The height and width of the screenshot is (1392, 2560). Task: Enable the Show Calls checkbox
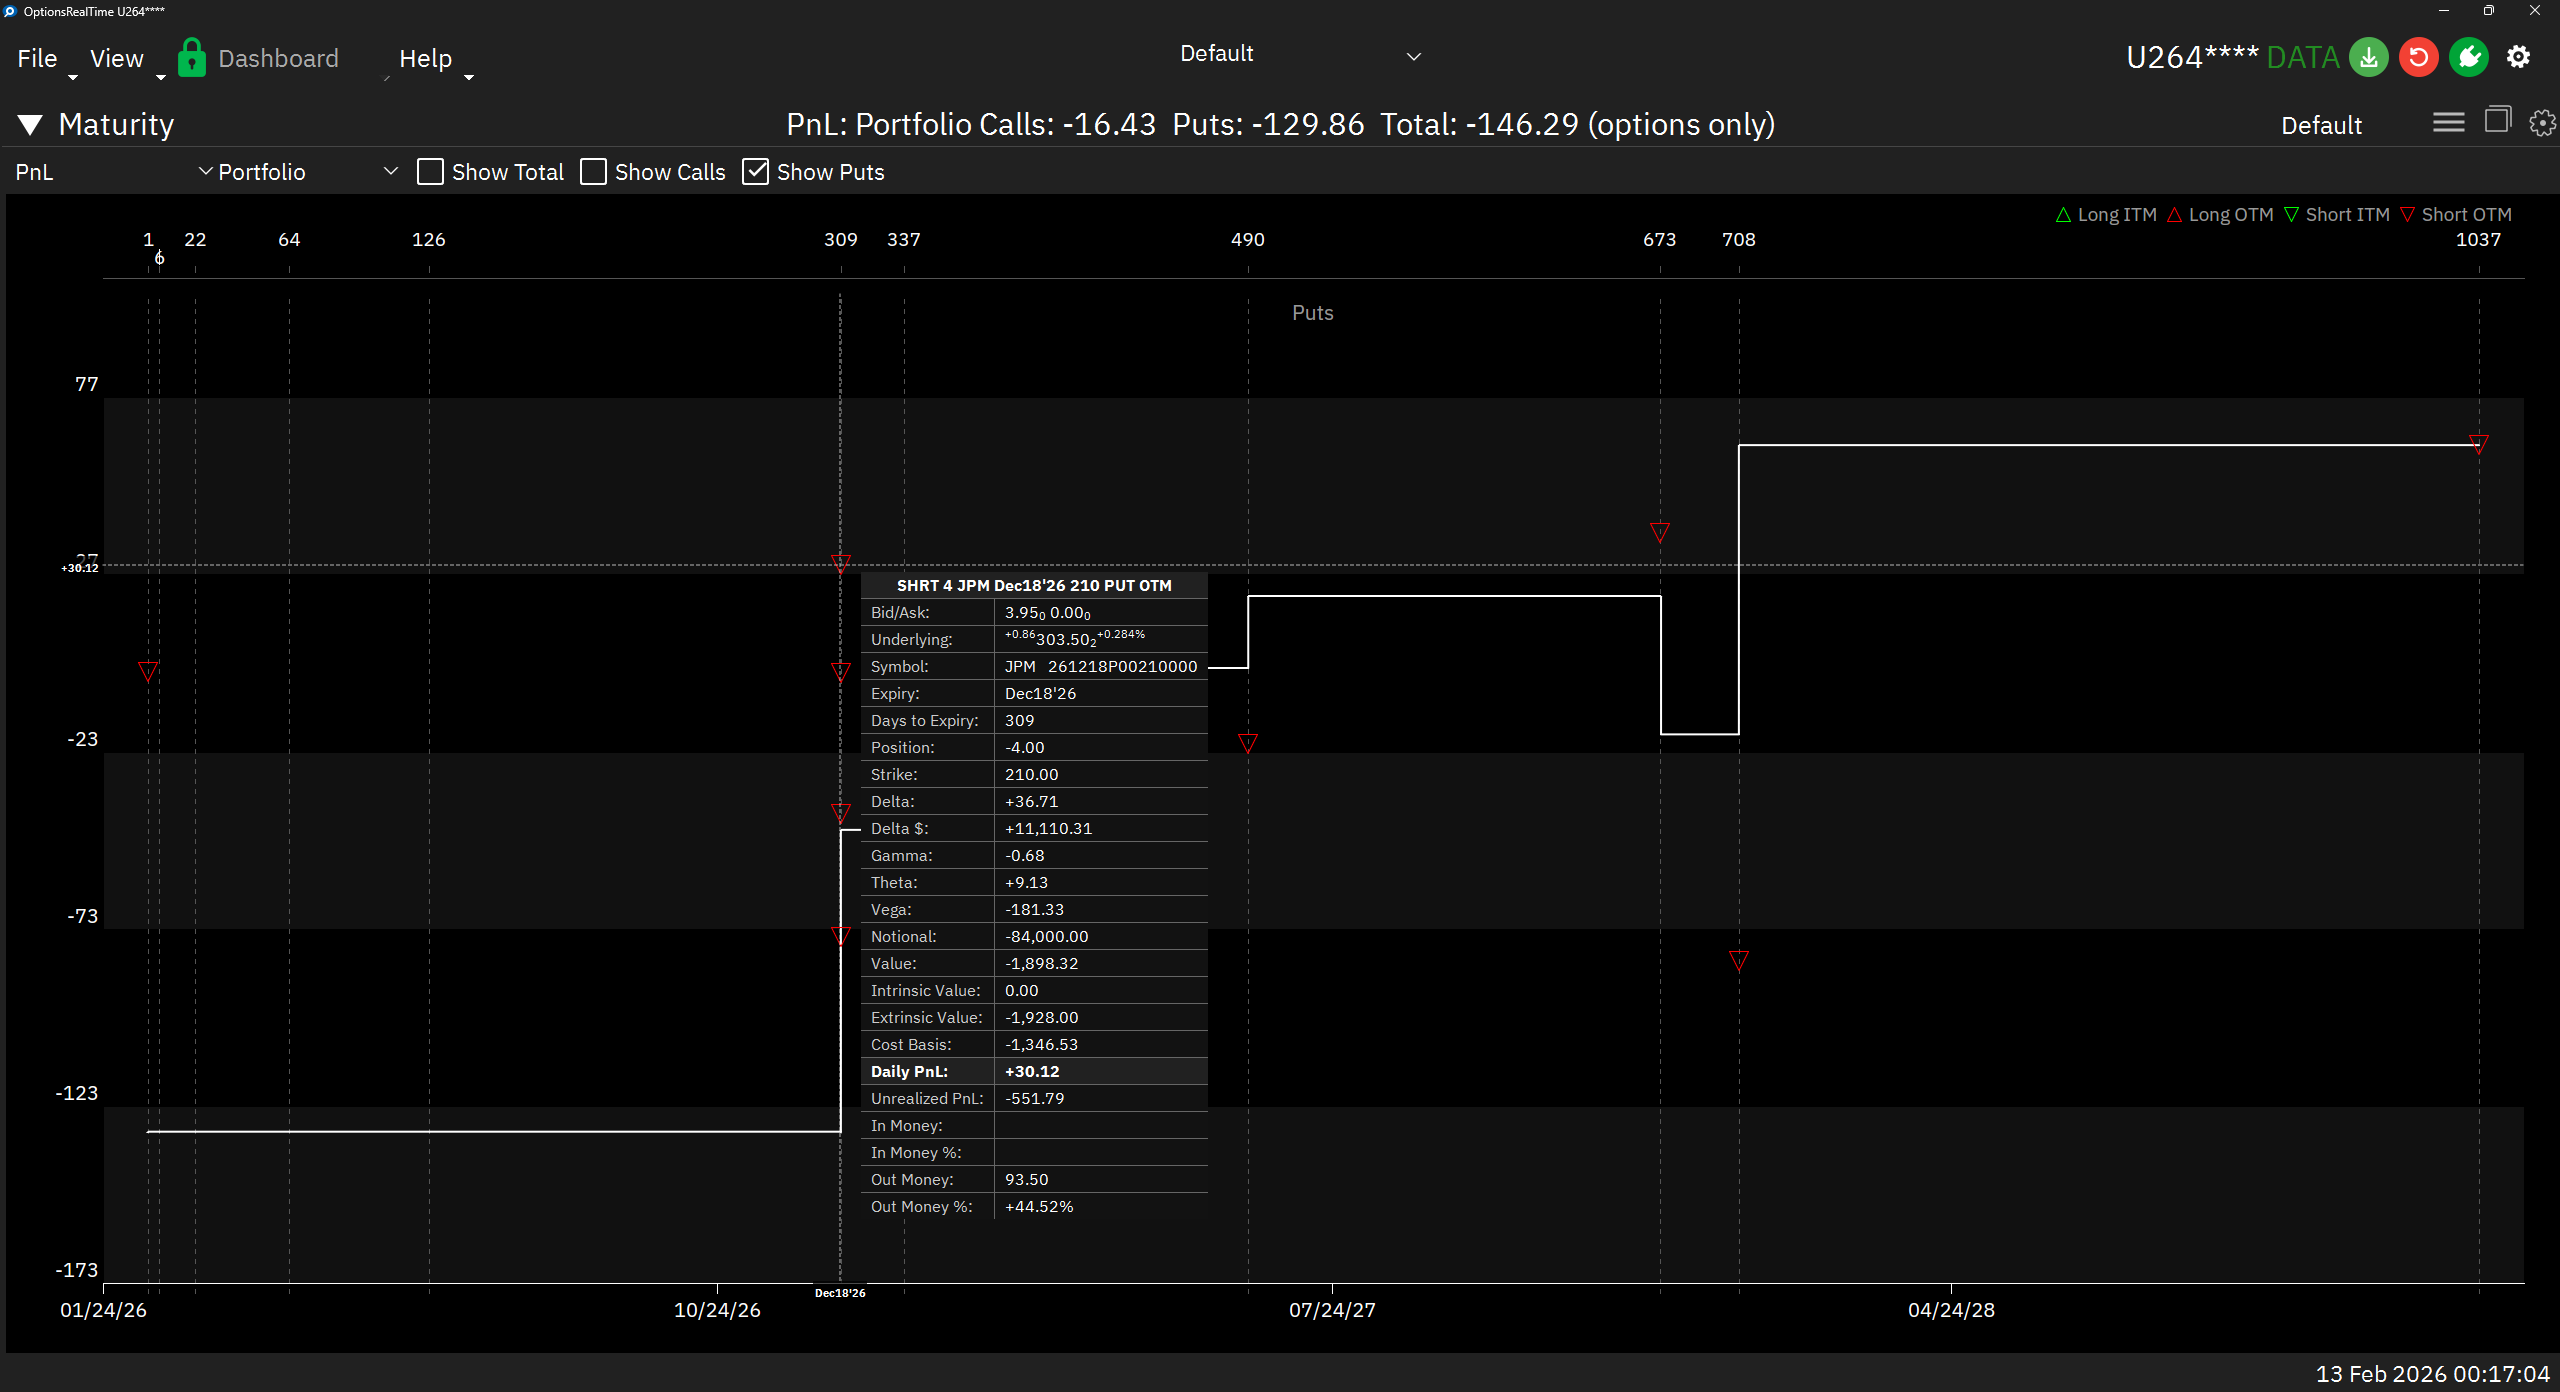(x=593, y=172)
